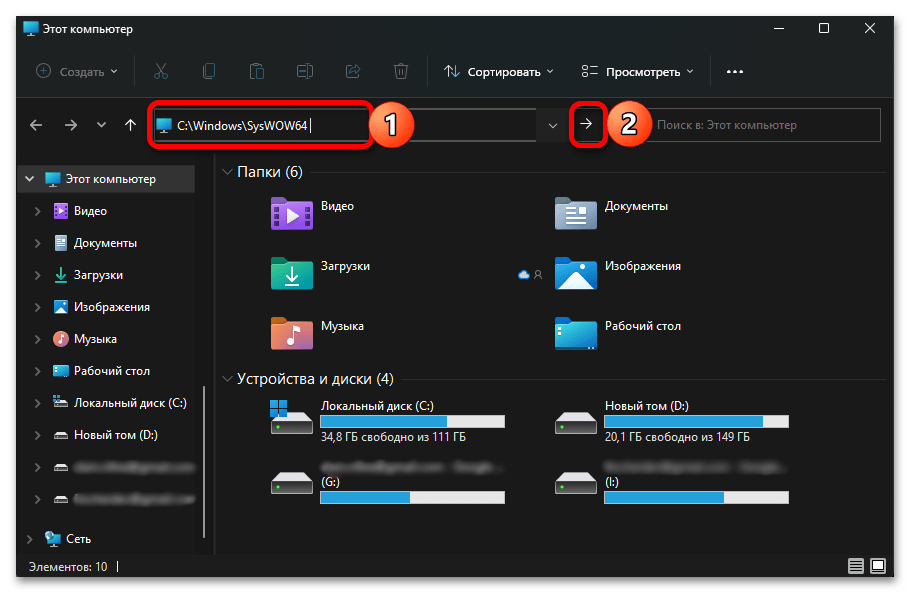Screen dimensions: 910x593
Task: Click the '34,8 ГБ свободно из 111 ГБ' text
Action: (x=393, y=437)
